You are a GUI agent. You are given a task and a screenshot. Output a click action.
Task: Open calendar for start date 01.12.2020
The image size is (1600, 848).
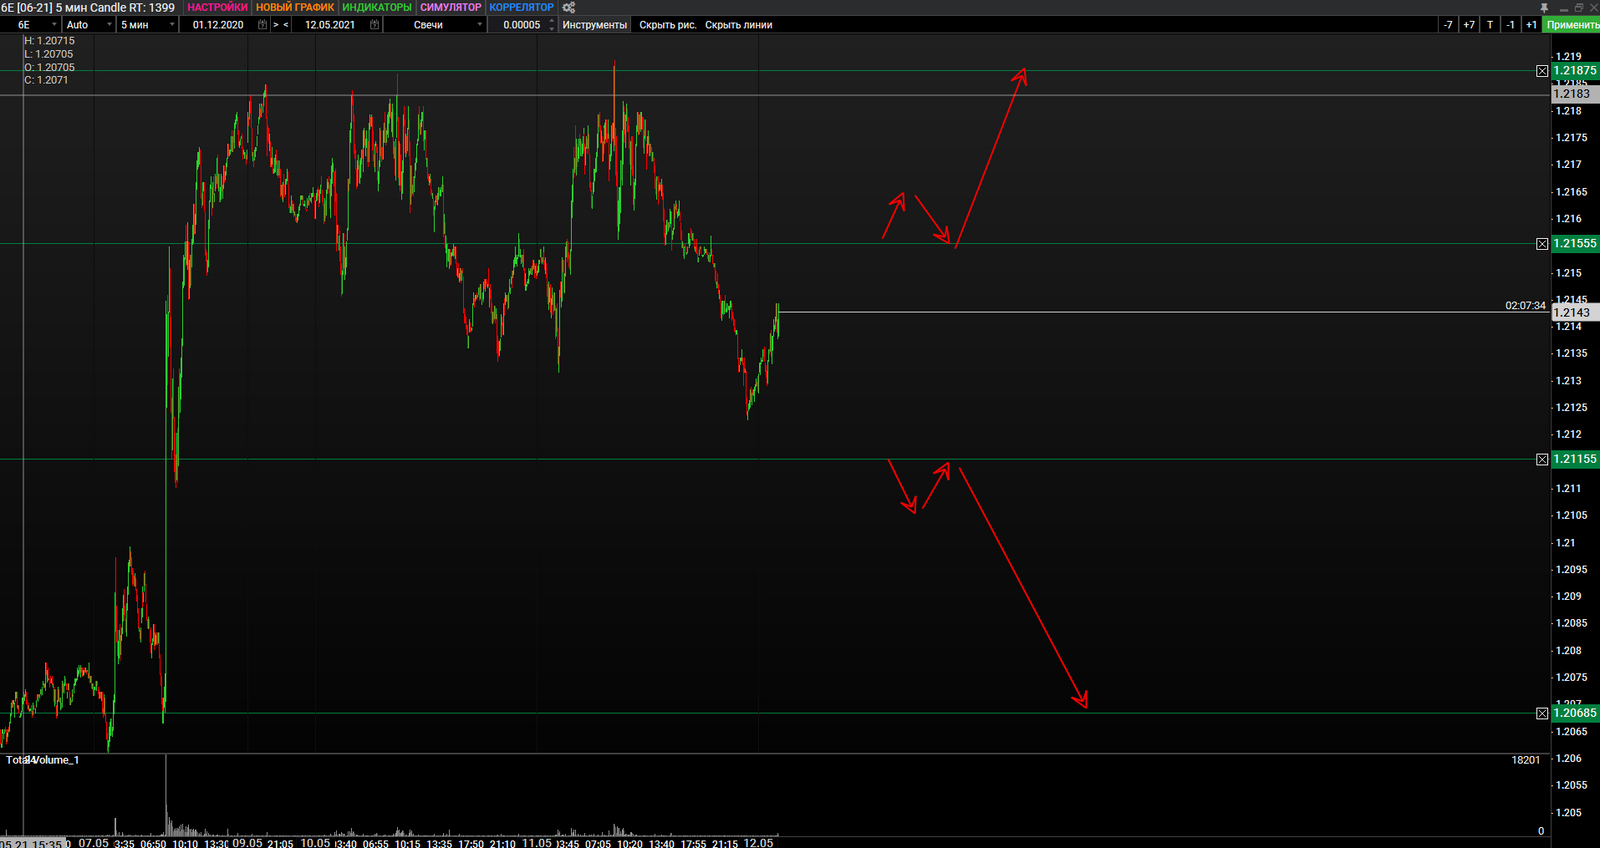point(263,25)
